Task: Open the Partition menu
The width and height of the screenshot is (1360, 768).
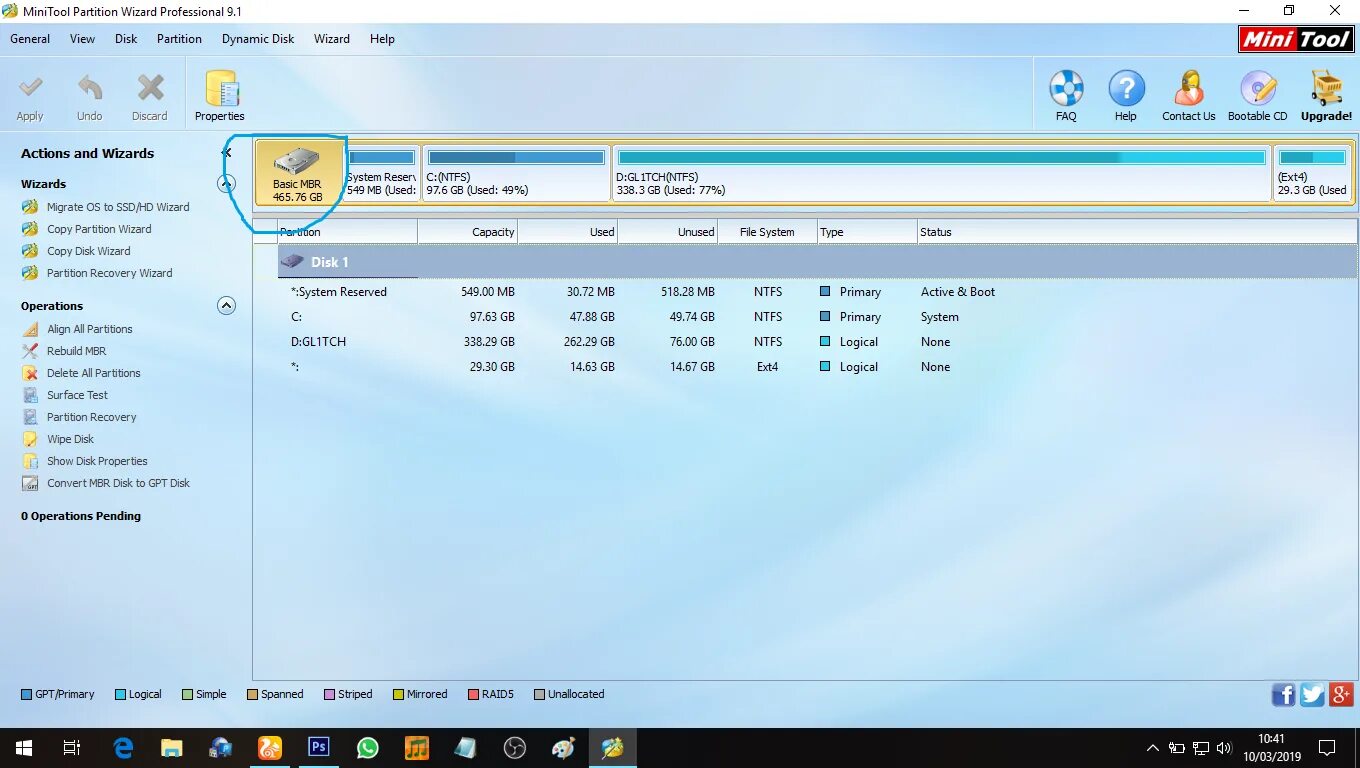Action: (179, 39)
